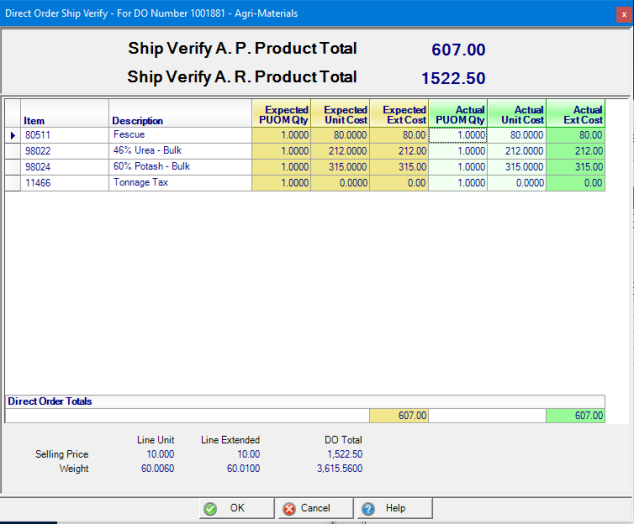Click the current row arrow indicator for 80511
Image resolution: width=634 pixels, height=524 pixels.
12,135
